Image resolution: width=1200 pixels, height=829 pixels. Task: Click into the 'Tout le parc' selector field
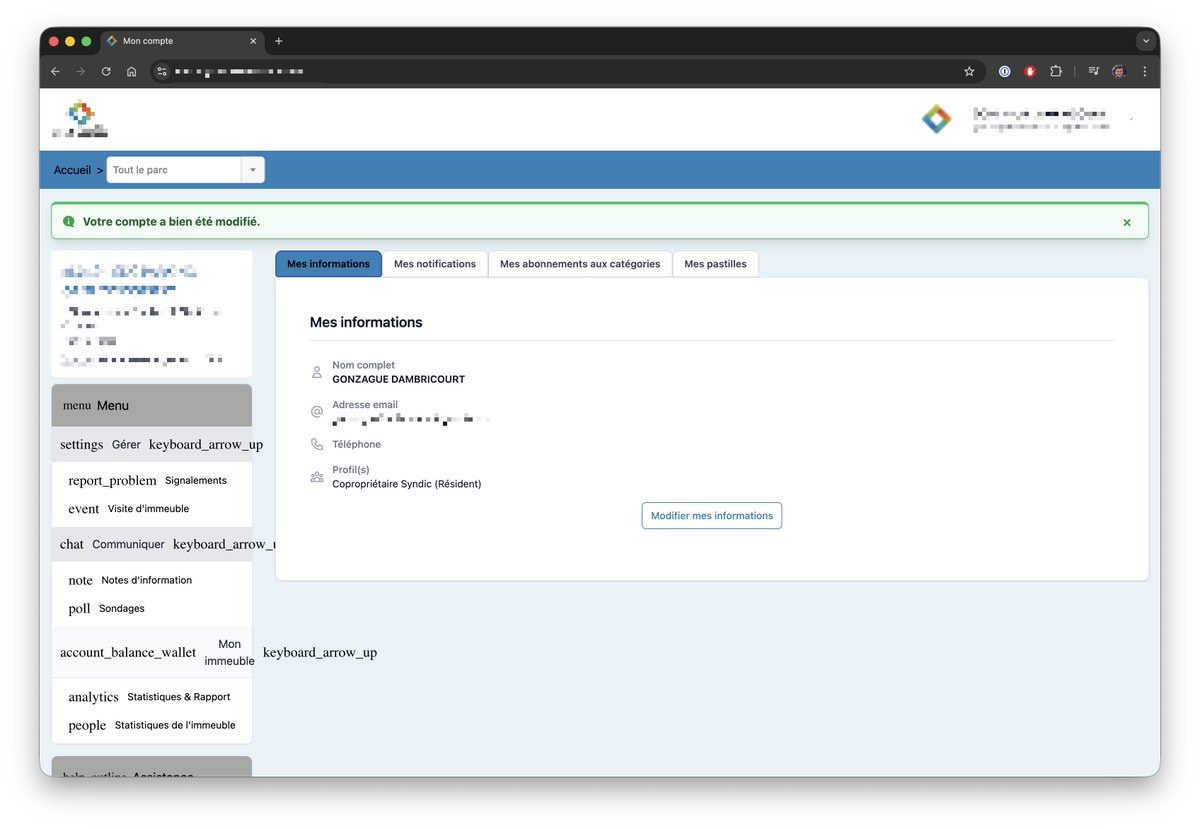[174, 170]
